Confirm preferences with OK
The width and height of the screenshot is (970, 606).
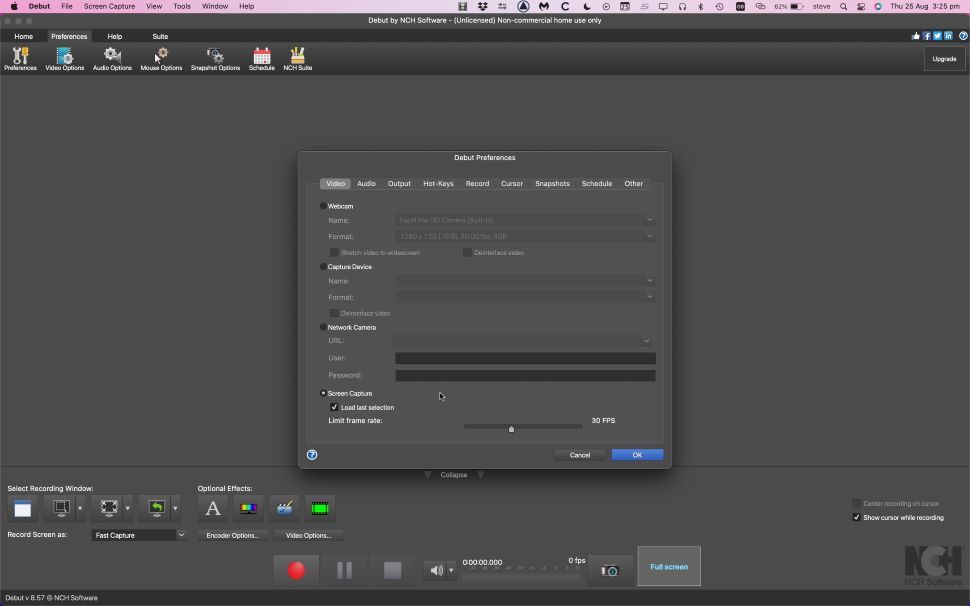pos(636,454)
